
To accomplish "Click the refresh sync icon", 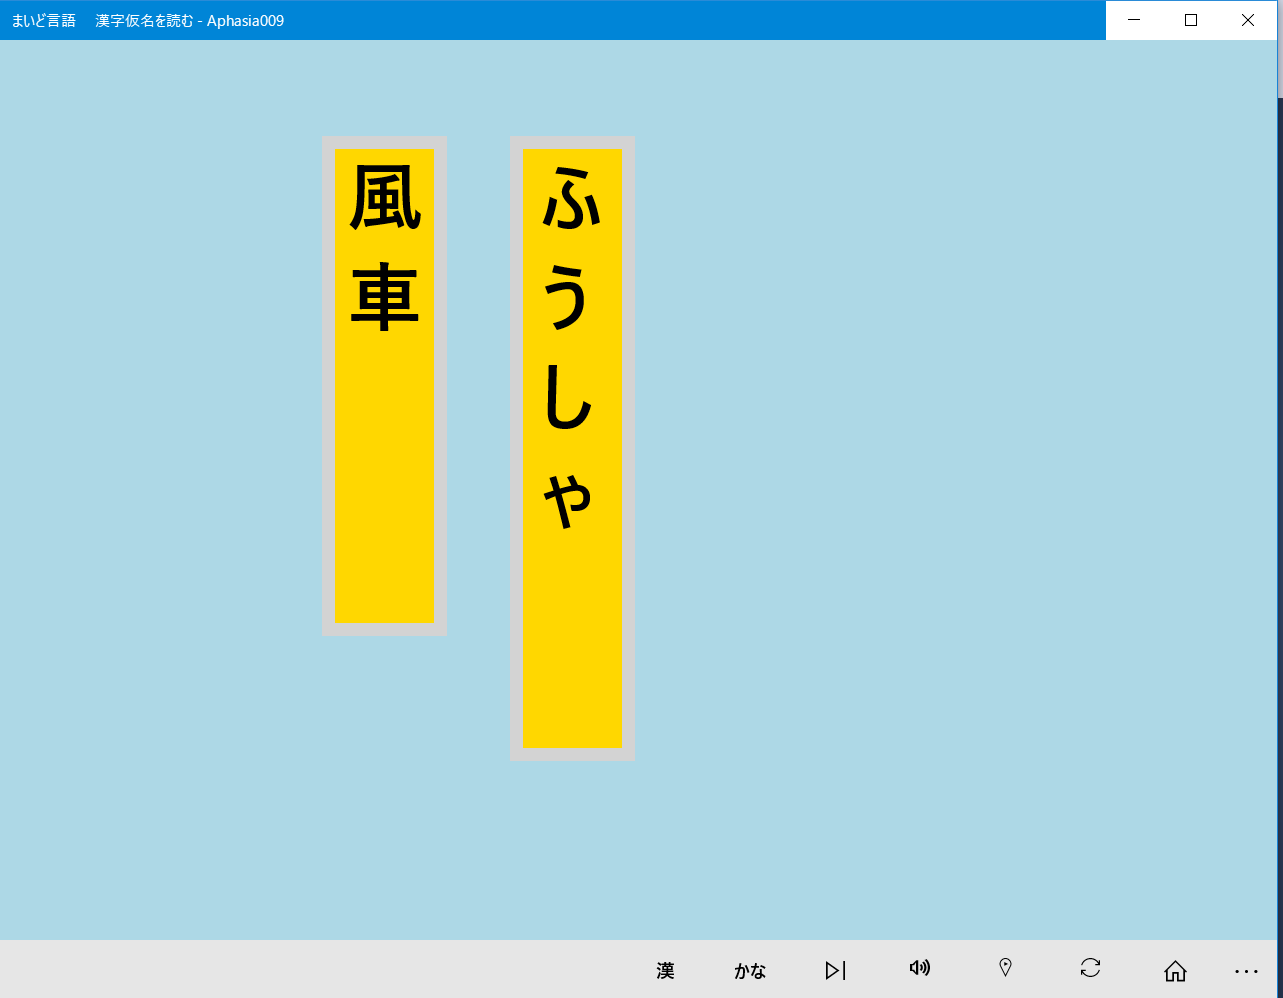I will (1090, 967).
